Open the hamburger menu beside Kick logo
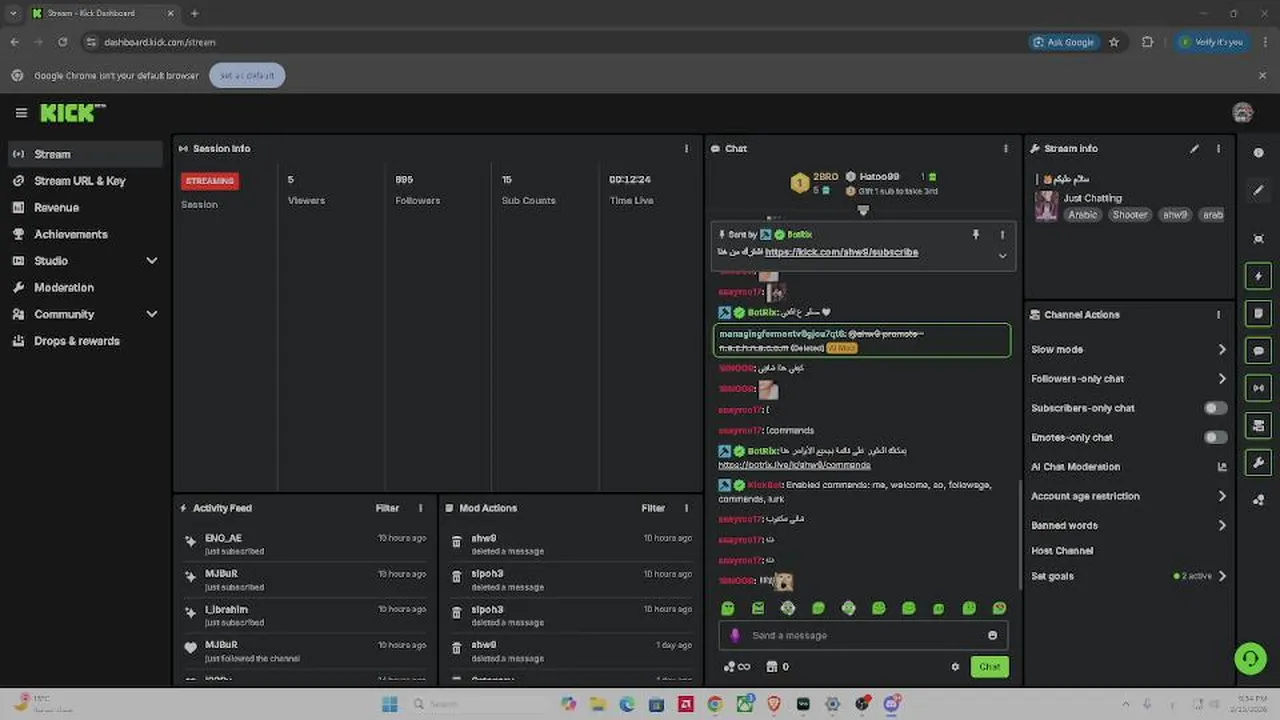Viewport: 1280px width, 720px height. [21, 113]
